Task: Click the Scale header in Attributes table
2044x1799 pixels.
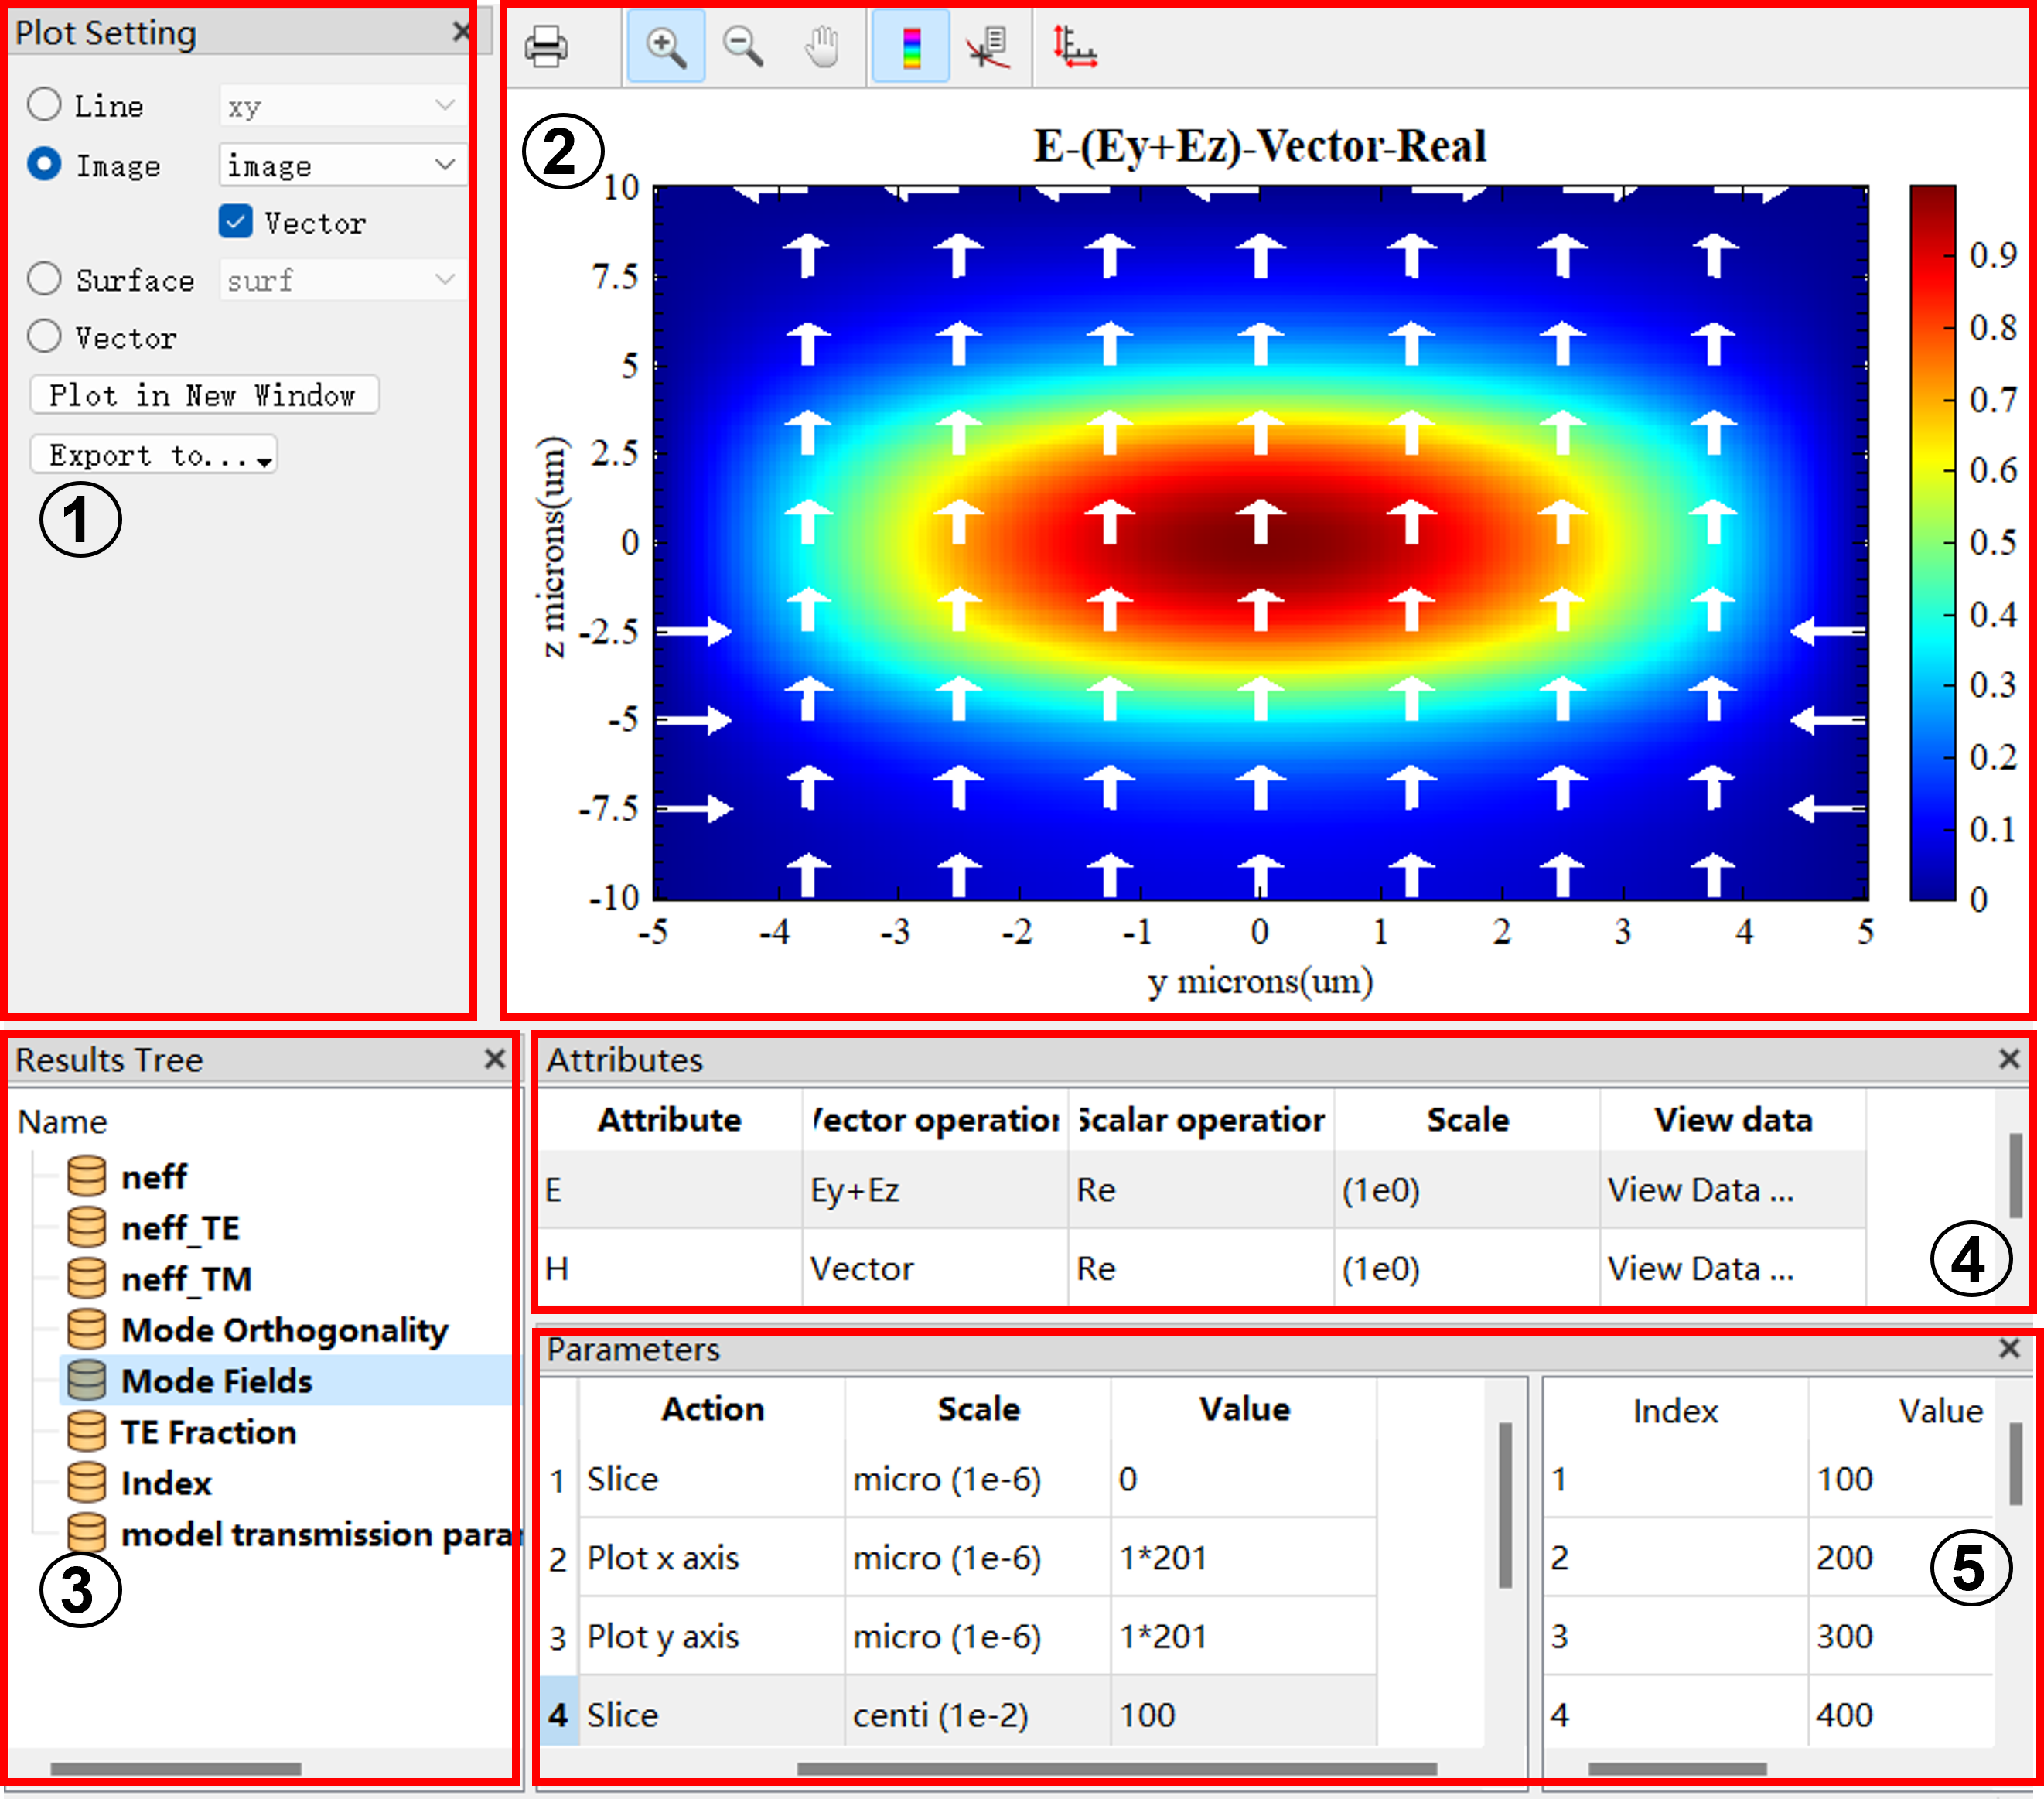Action: [1467, 1119]
